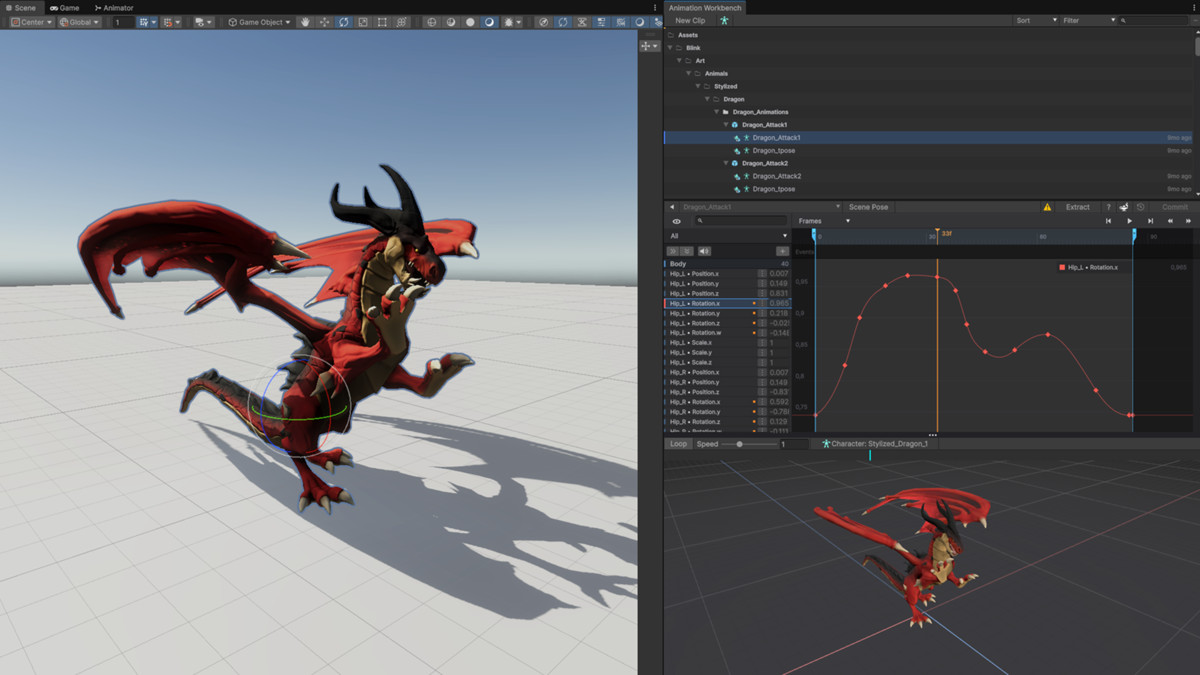1200x675 pixels.
Task: Select the Rect tool in Scene toolbar
Action: click(382, 22)
